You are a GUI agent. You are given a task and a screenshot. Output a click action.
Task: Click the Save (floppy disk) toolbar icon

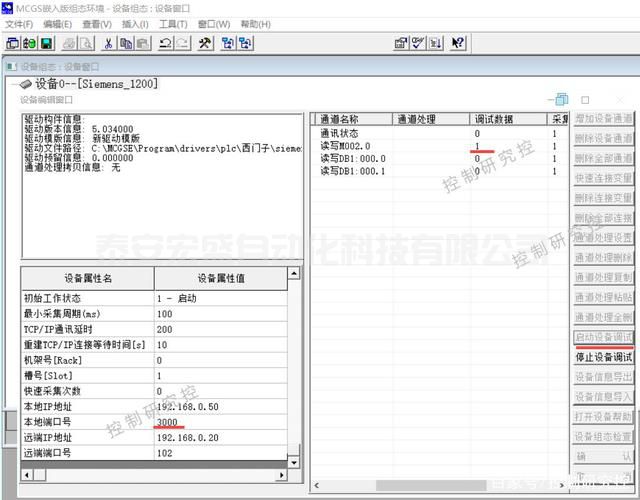pyautogui.click(x=47, y=43)
